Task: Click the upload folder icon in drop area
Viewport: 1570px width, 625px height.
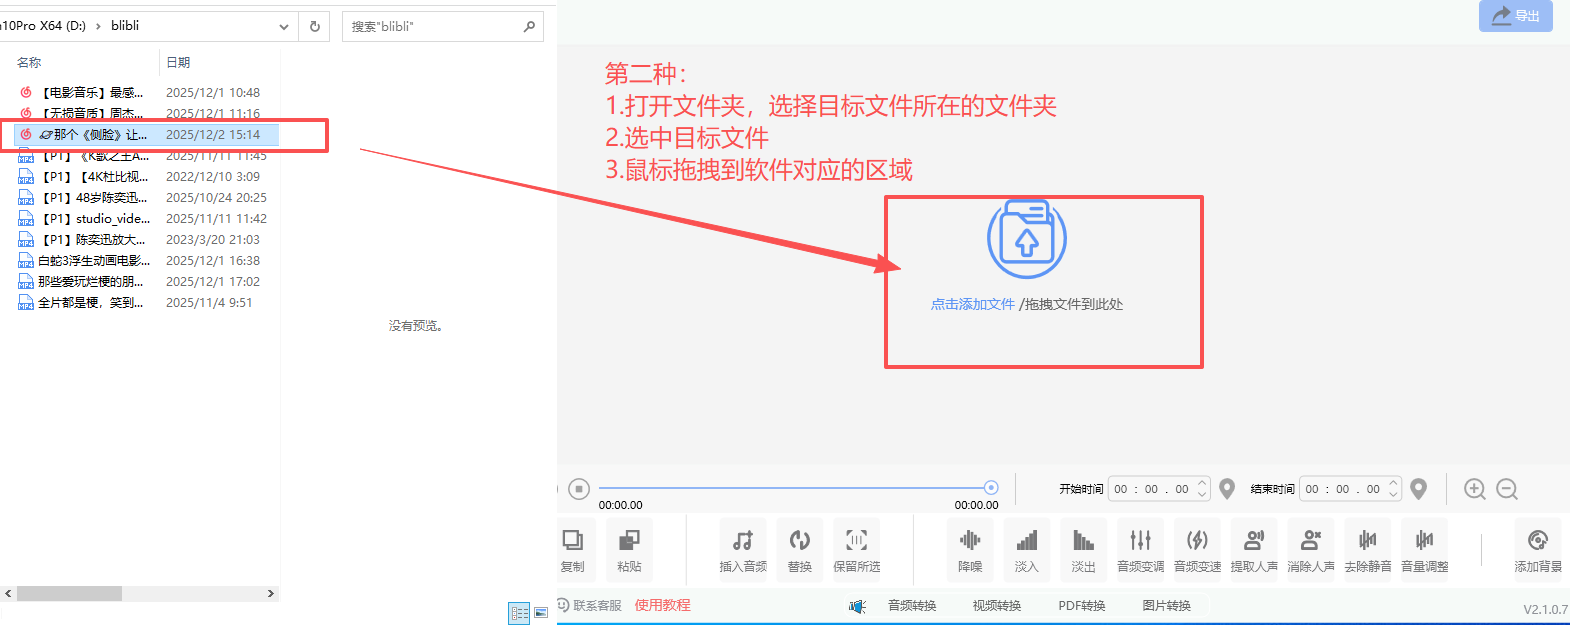Action: (x=1027, y=240)
